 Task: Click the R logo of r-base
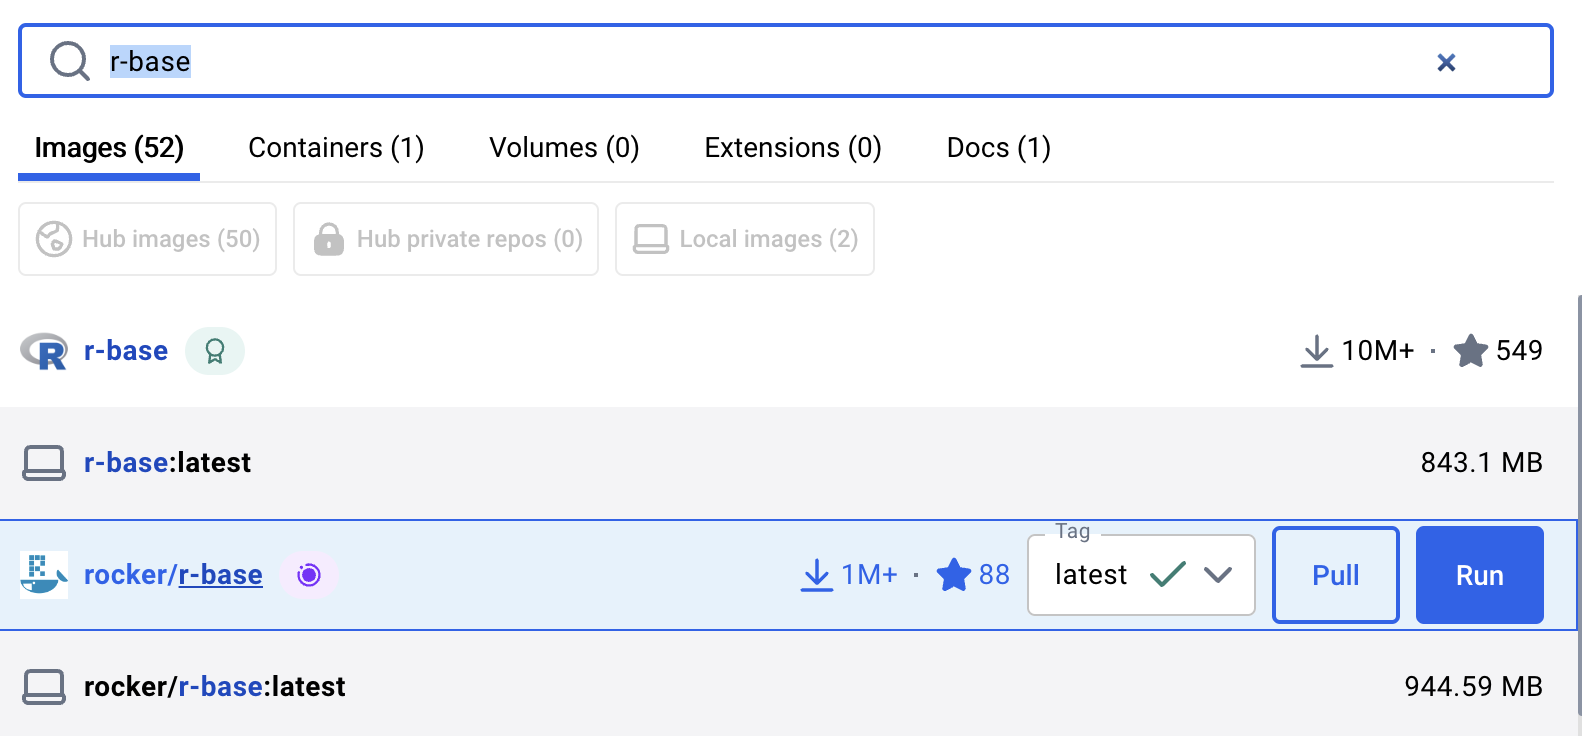tap(44, 351)
